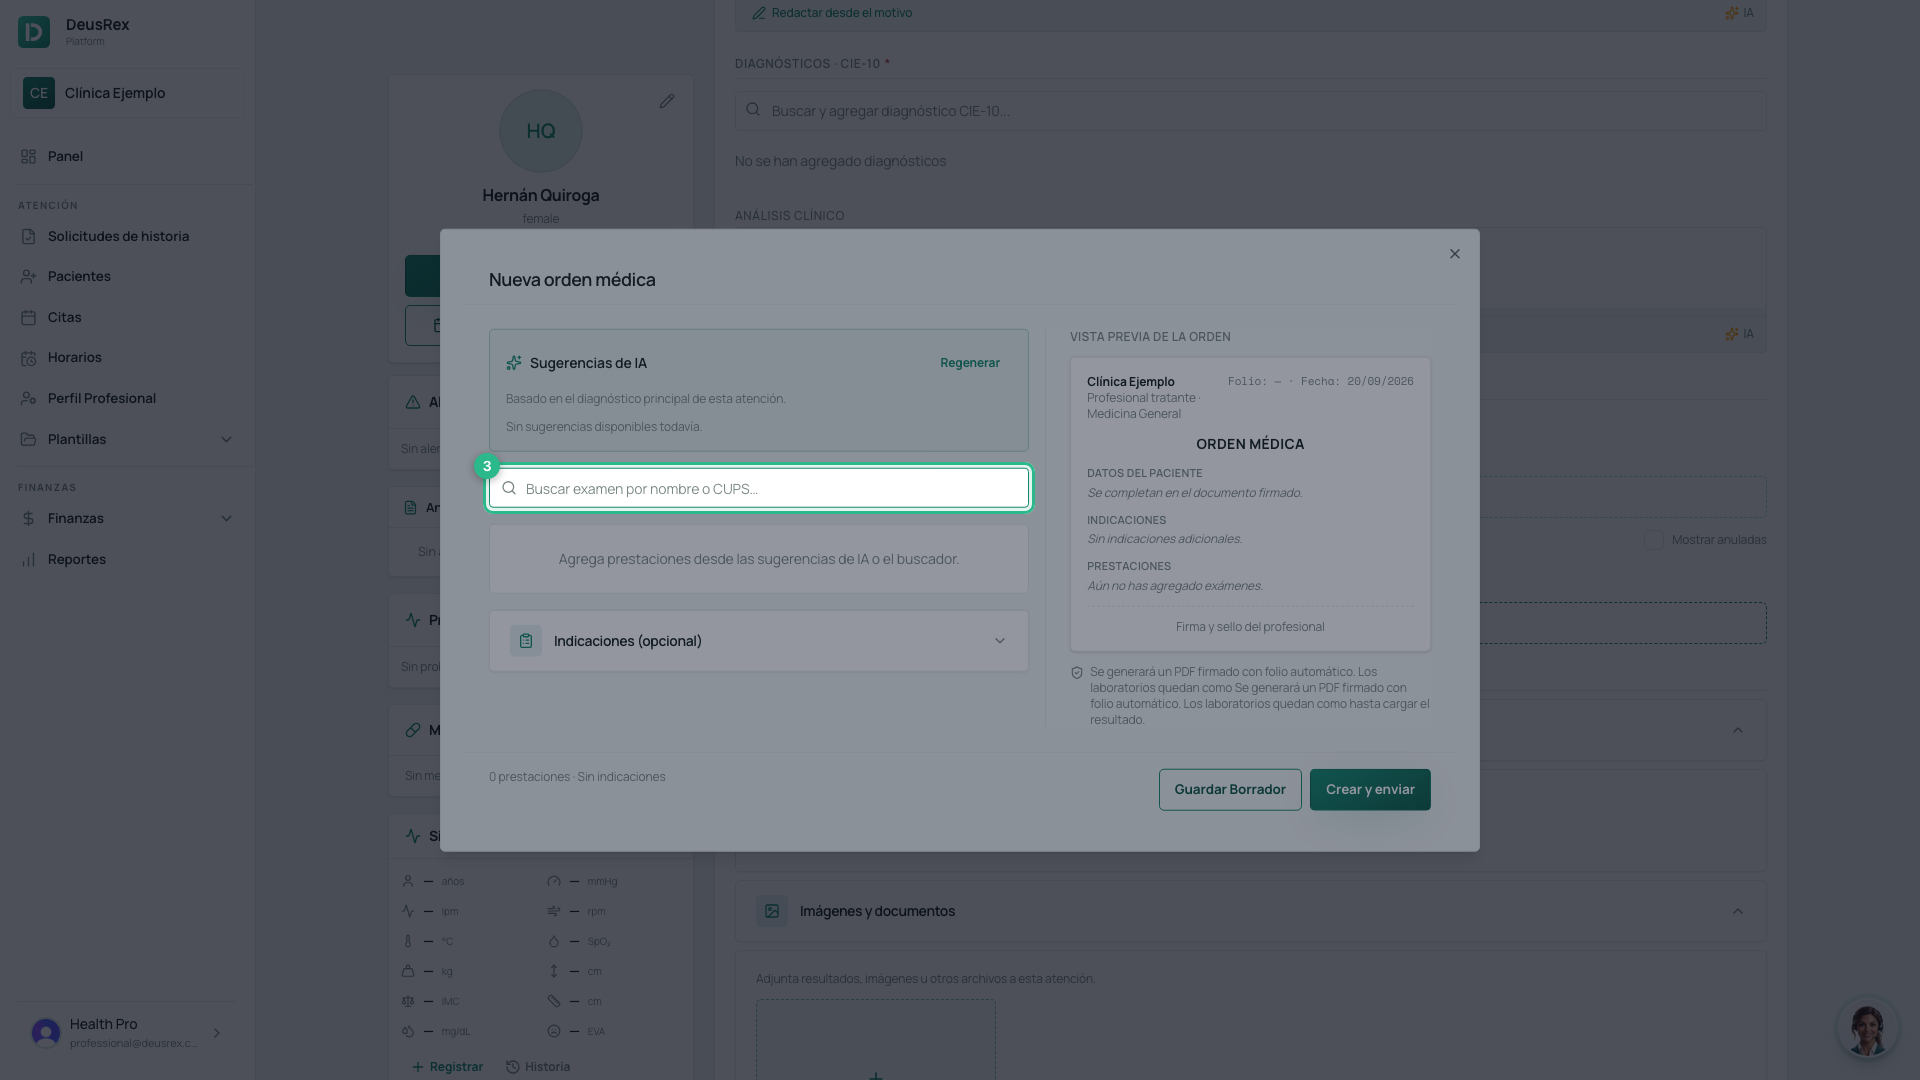
Task: Edit patient profile with pencil icon
Action: [667, 101]
